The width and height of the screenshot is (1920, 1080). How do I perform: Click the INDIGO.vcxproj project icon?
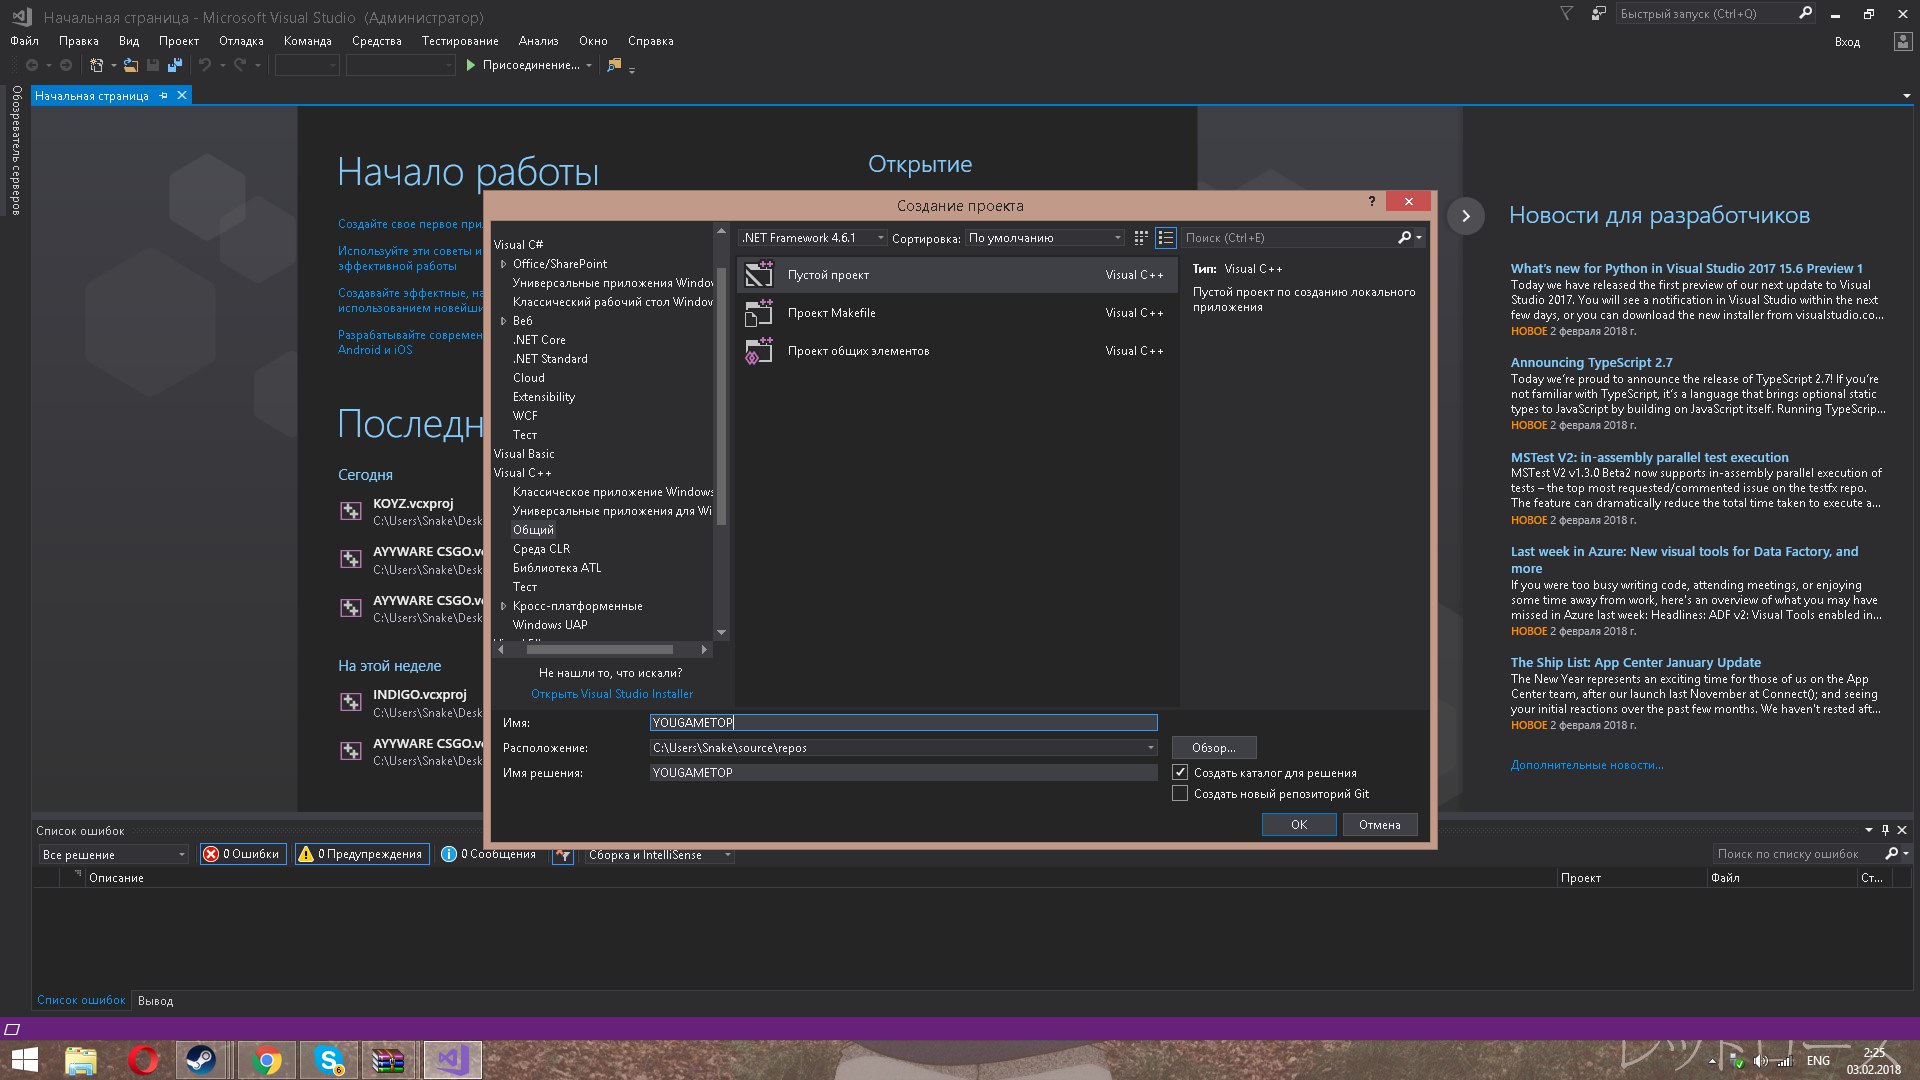351,702
